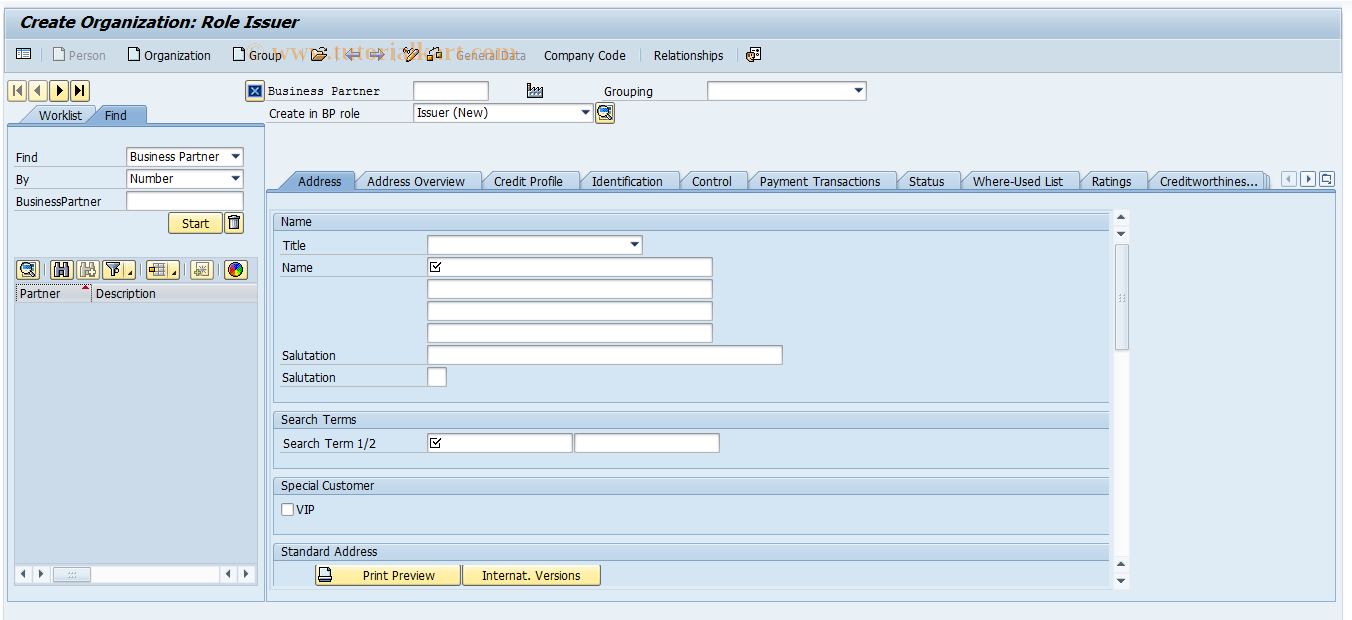This screenshot has width=1352, height=620.
Task: Open the Status tab
Action: point(927,181)
